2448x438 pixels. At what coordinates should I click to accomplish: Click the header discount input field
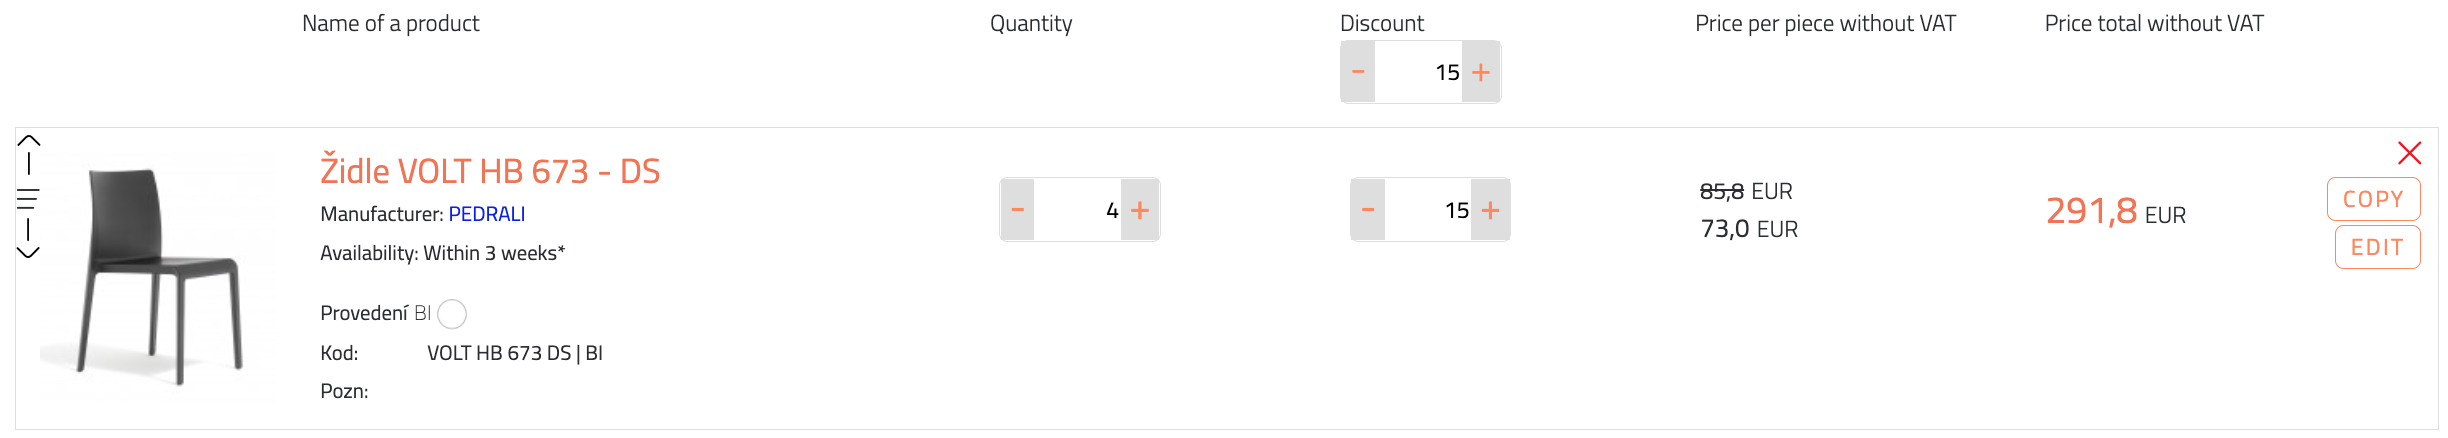click(x=1418, y=72)
